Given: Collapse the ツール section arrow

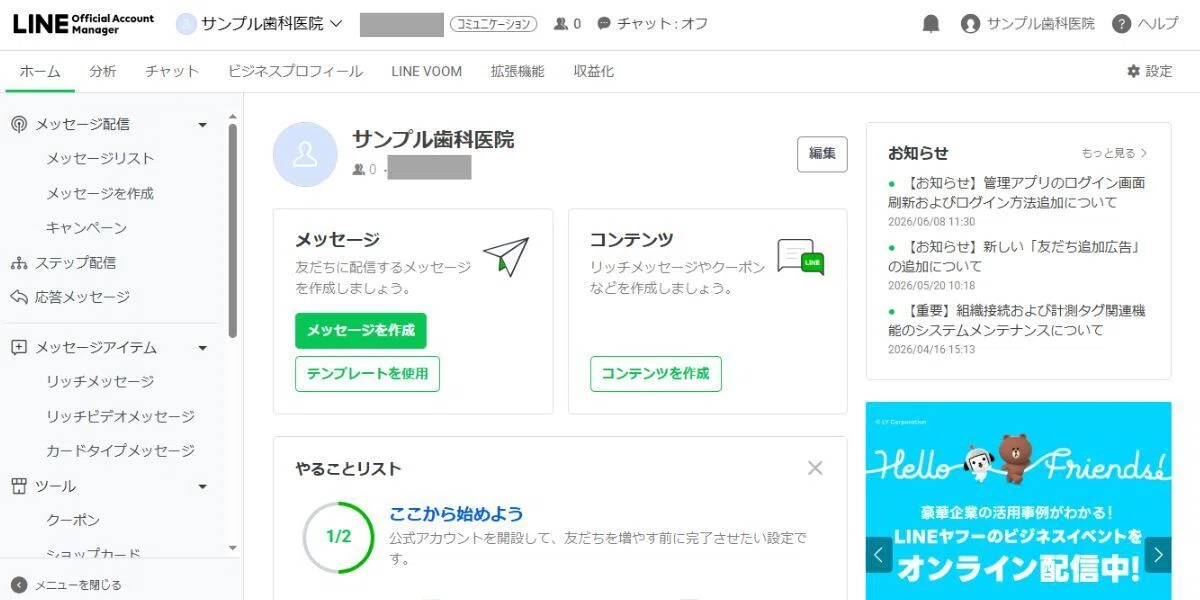Looking at the screenshot, I should [203, 487].
